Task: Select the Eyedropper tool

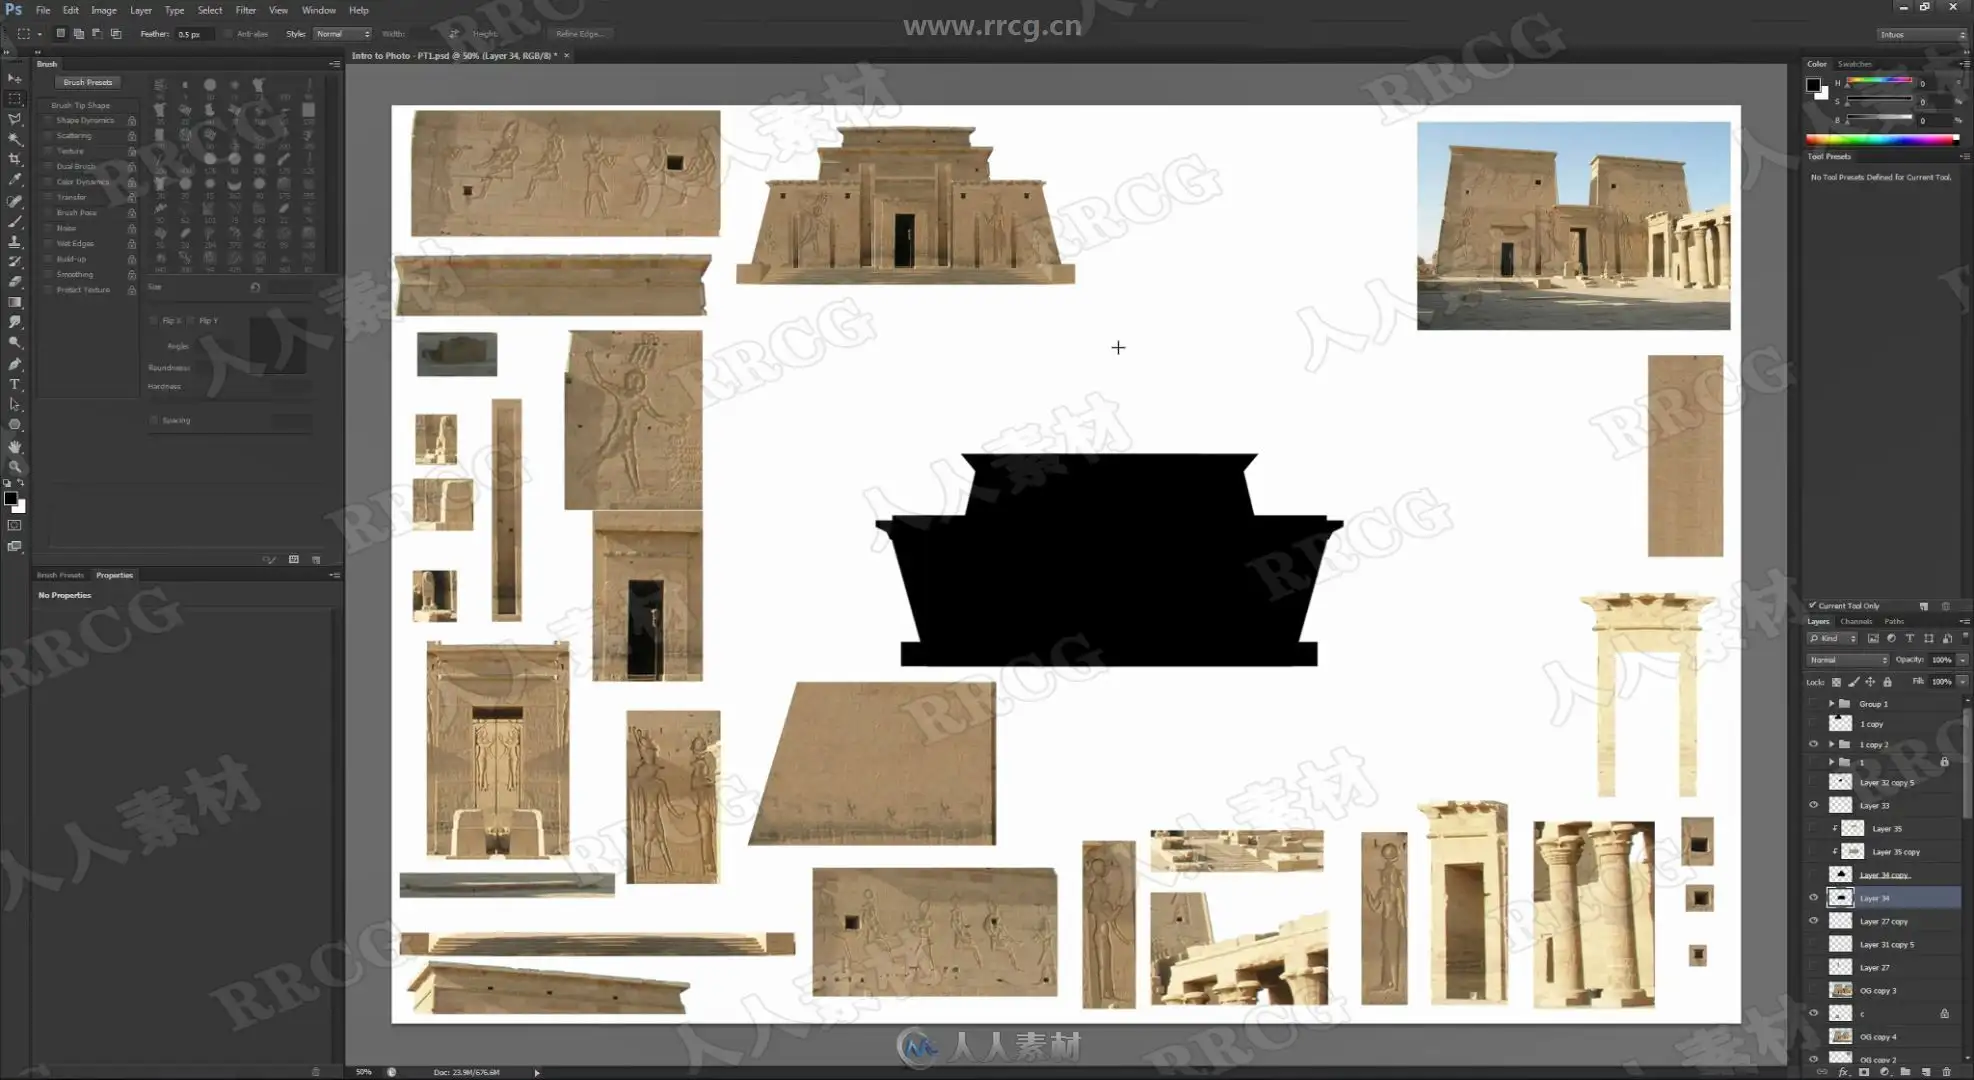Action: 15,180
